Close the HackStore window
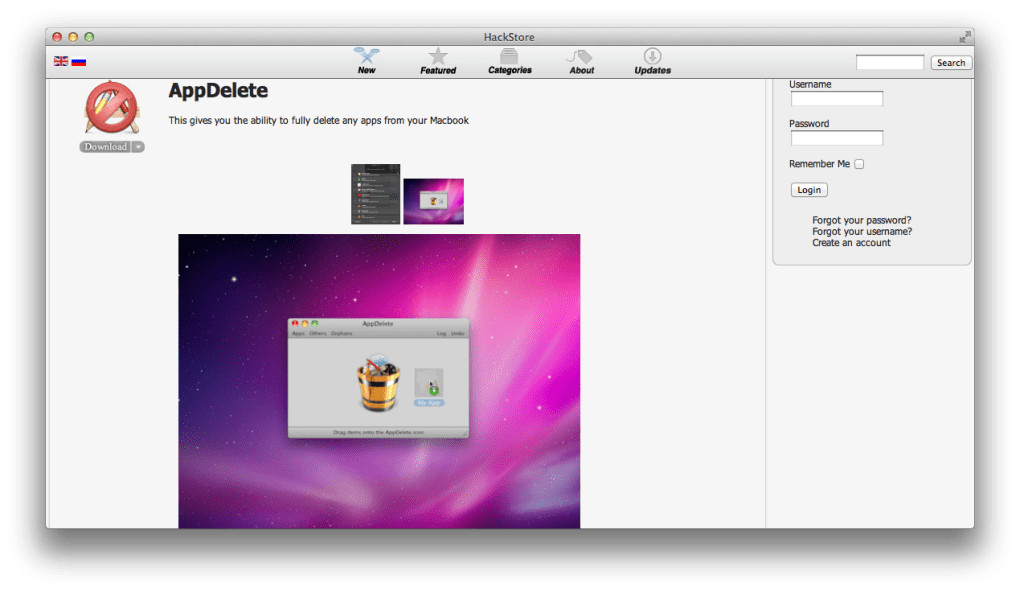This screenshot has height=592, width=1020. pyautogui.click(x=57, y=37)
